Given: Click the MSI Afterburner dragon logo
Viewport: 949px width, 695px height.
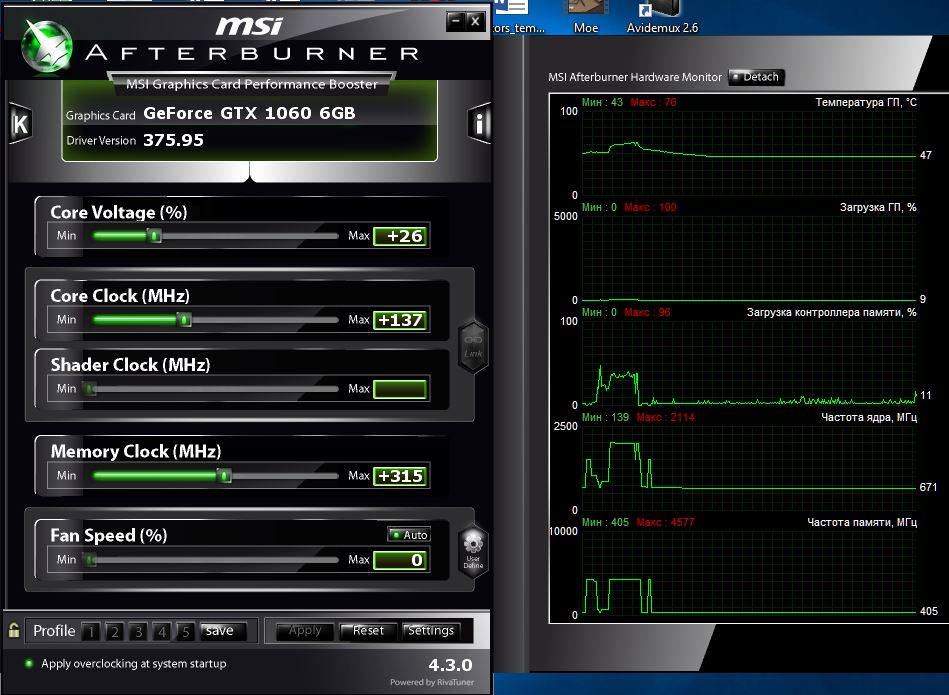Looking at the screenshot, I should click(46, 46).
